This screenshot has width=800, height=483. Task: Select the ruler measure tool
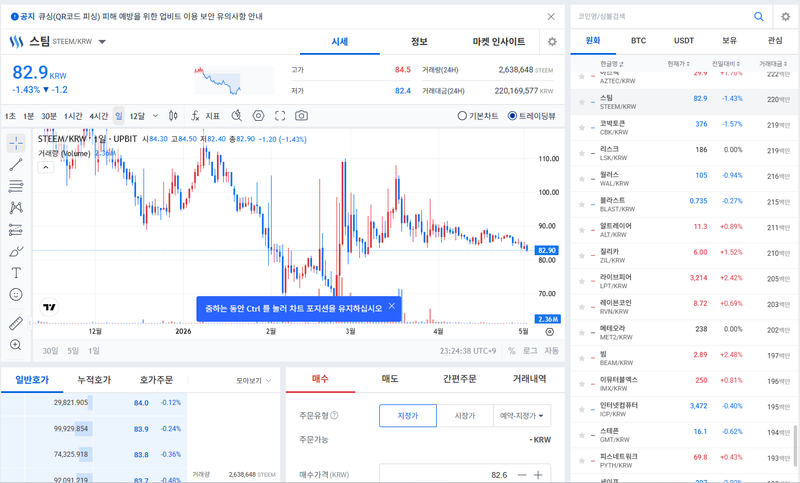pos(16,323)
